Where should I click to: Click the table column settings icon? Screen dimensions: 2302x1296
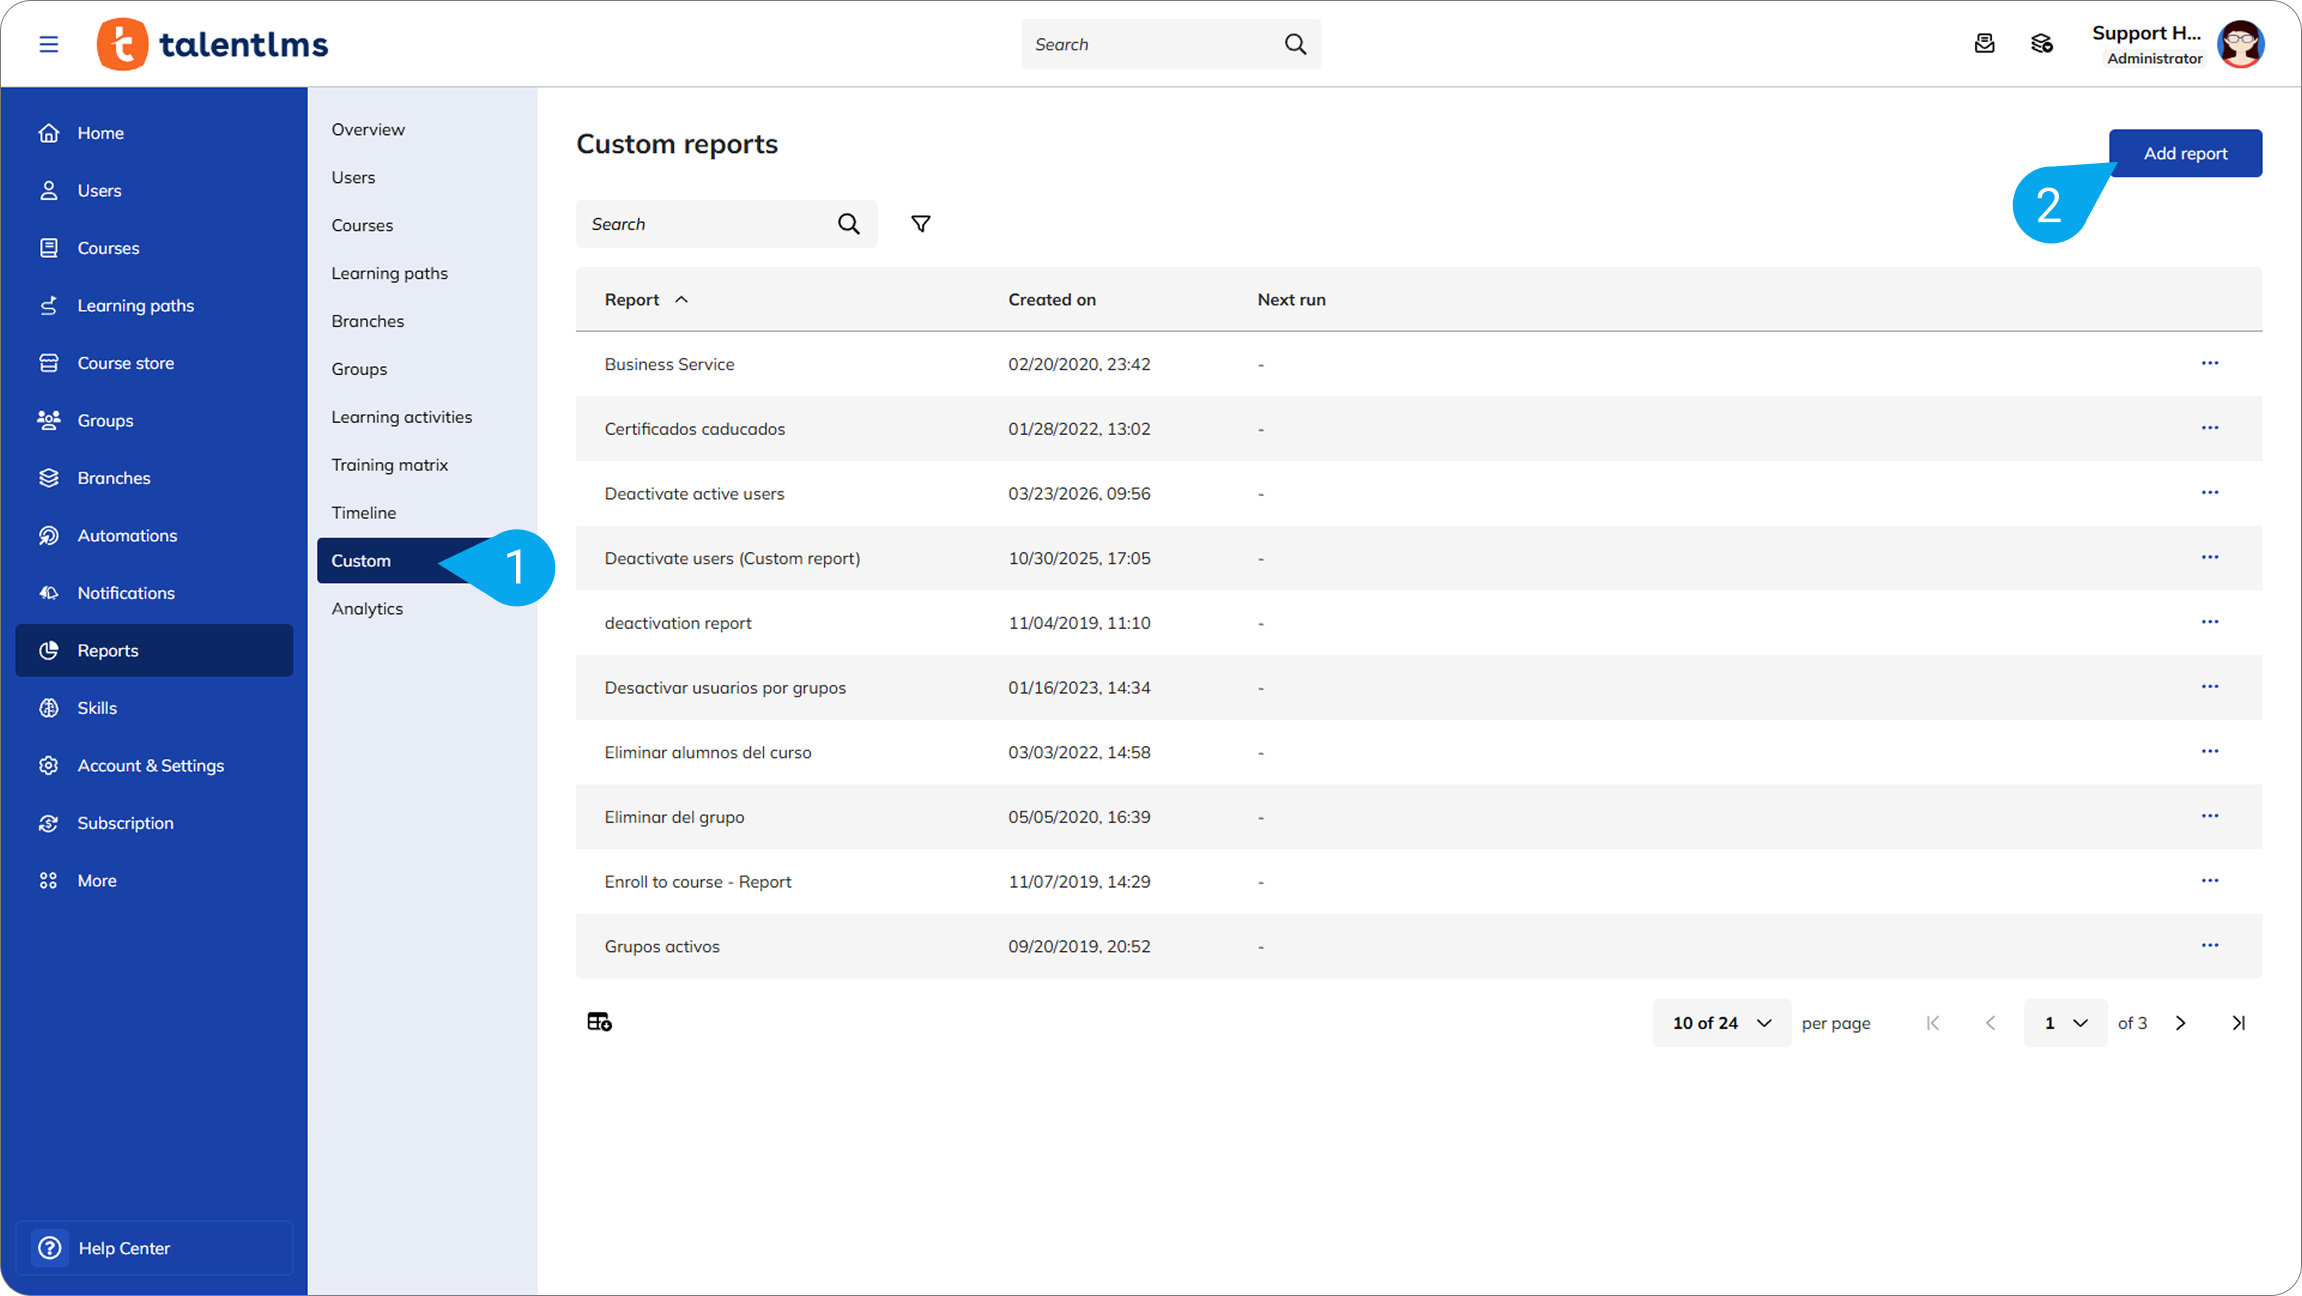pyautogui.click(x=599, y=1022)
